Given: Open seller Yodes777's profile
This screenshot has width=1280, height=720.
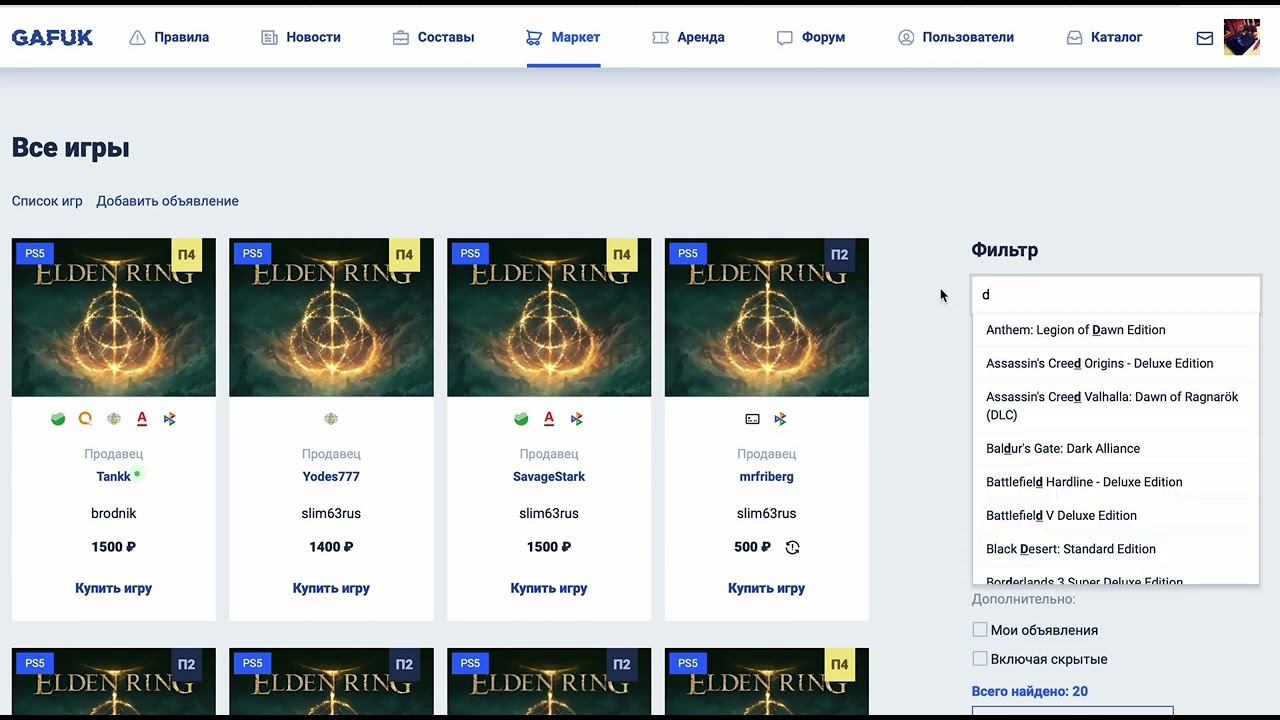Looking at the screenshot, I should (x=331, y=477).
